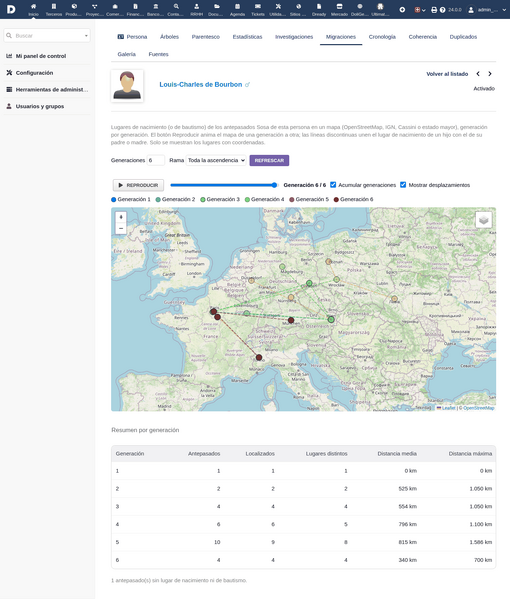Image resolution: width=510 pixels, height=599 pixels.
Task: Click the Generación 1 blue legend swatch
Action: [113, 199]
